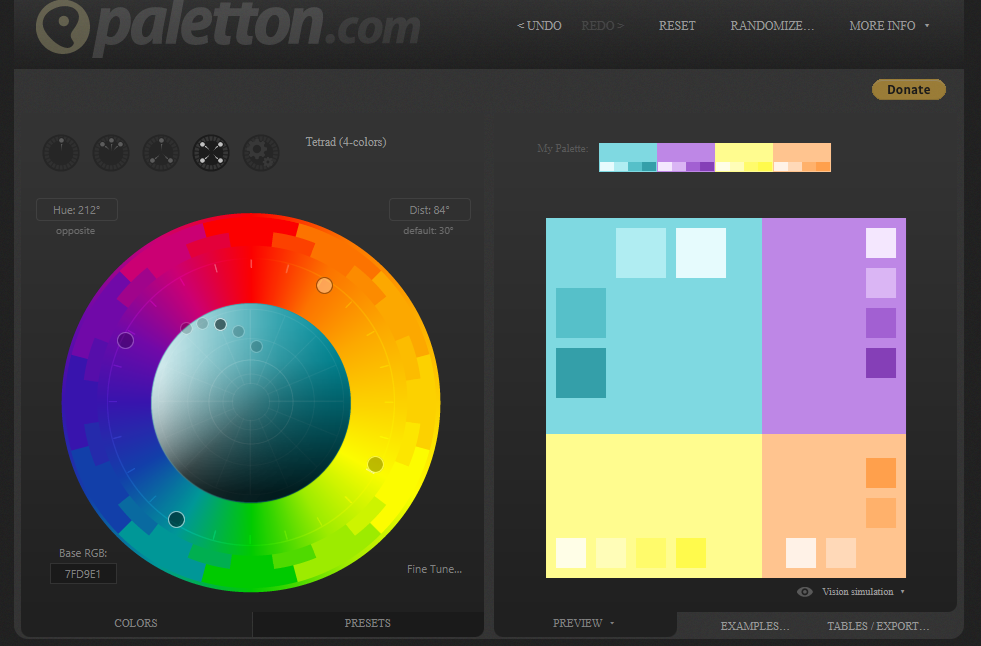Open the EXAMPLES tab
The image size is (981, 646).
(755, 626)
